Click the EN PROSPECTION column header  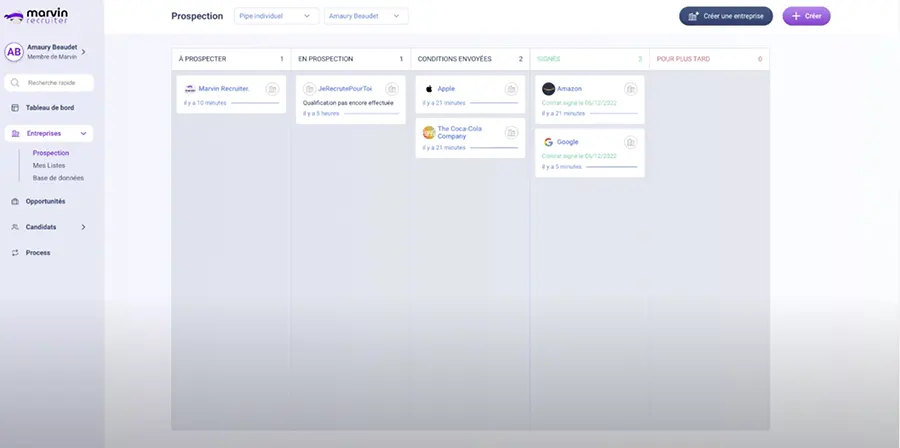tap(351, 59)
